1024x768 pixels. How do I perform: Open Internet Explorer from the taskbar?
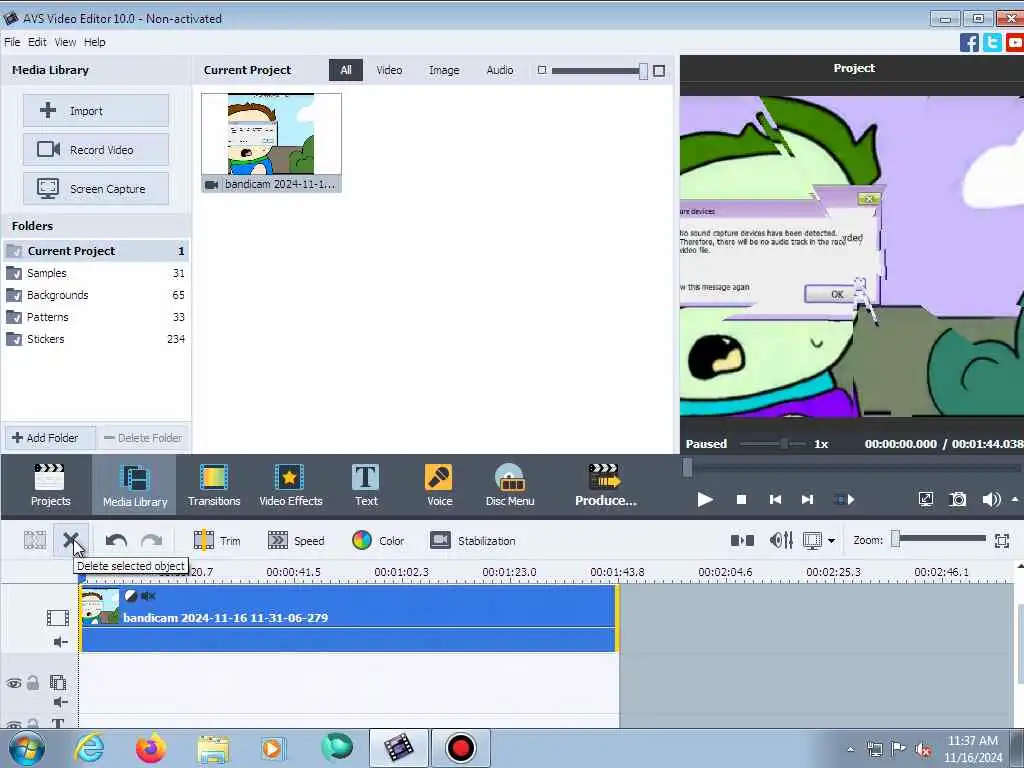tap(89, 748)
